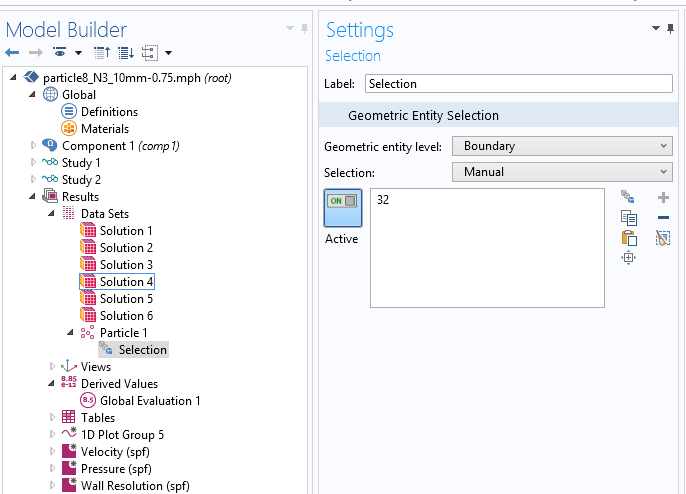The width and height of the screenshot is (686, 494).
Task: Click the back arrow in Model Builder
Action: (12, 52)
